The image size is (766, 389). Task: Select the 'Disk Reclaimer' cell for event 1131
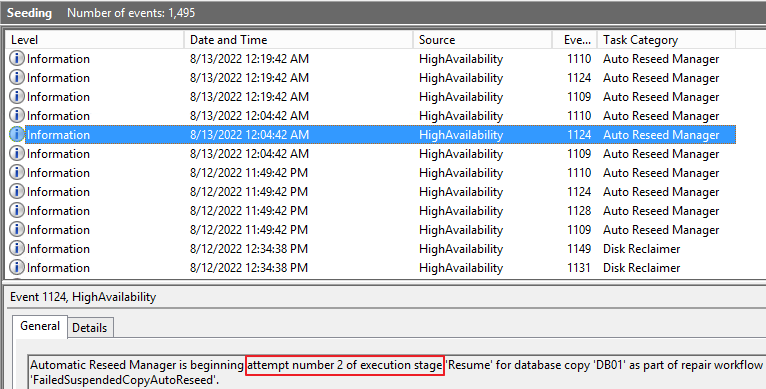pos(641,268)
